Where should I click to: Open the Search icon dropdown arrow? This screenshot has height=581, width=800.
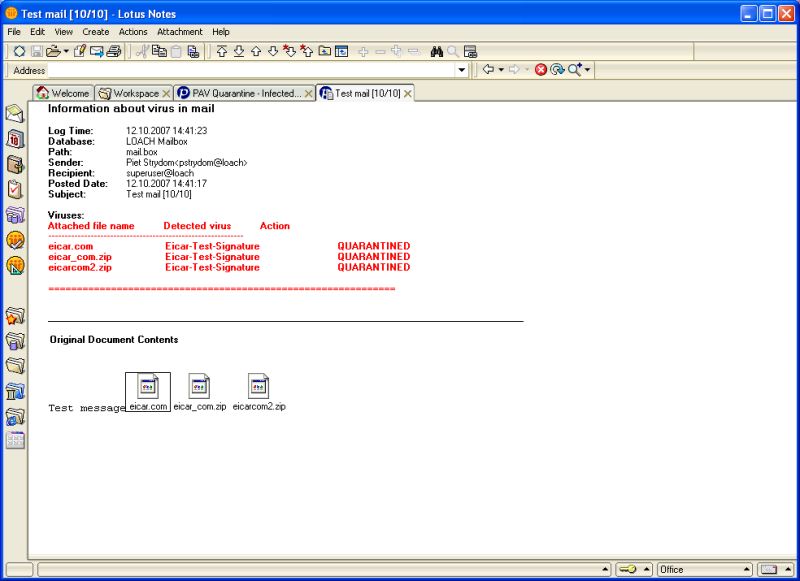point(587,70)
